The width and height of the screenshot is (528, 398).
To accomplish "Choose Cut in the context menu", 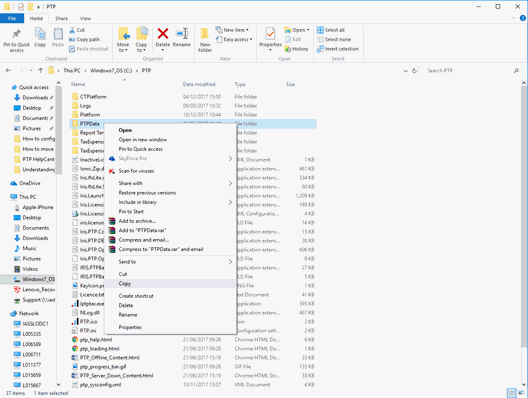I will click(x=169, y=274).
